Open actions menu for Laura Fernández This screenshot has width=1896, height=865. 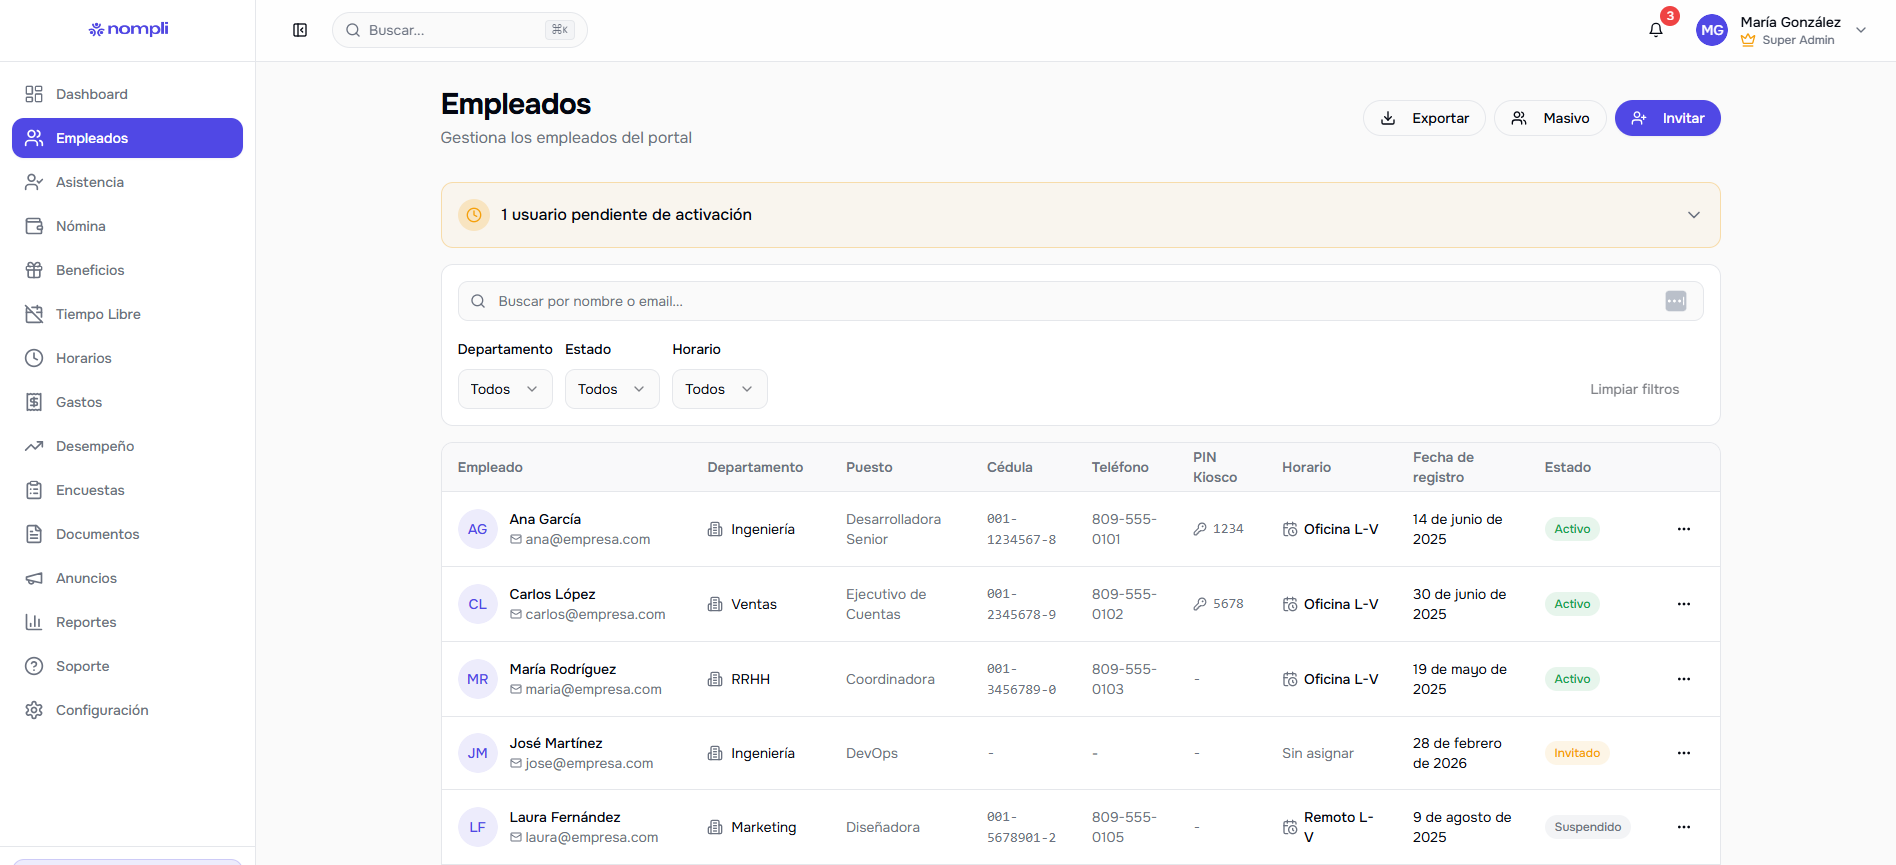1684,827
